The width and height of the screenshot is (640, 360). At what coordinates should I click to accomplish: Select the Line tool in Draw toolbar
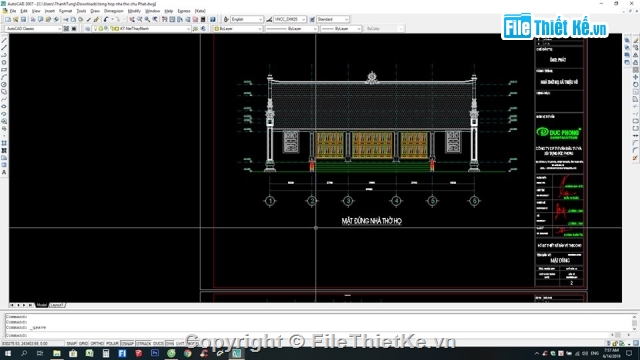(4, 40)
